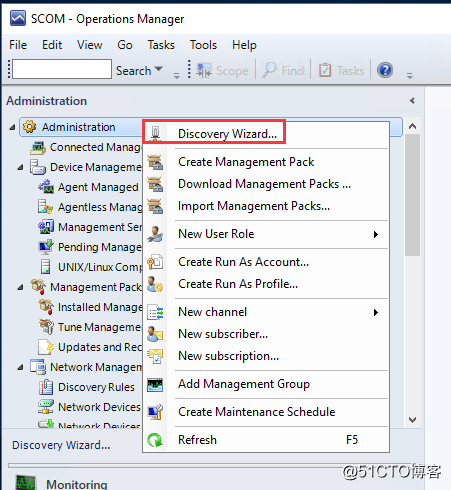Screen dimensions: 451x490
Task: Open the View menu
Action: pos(90,45)
